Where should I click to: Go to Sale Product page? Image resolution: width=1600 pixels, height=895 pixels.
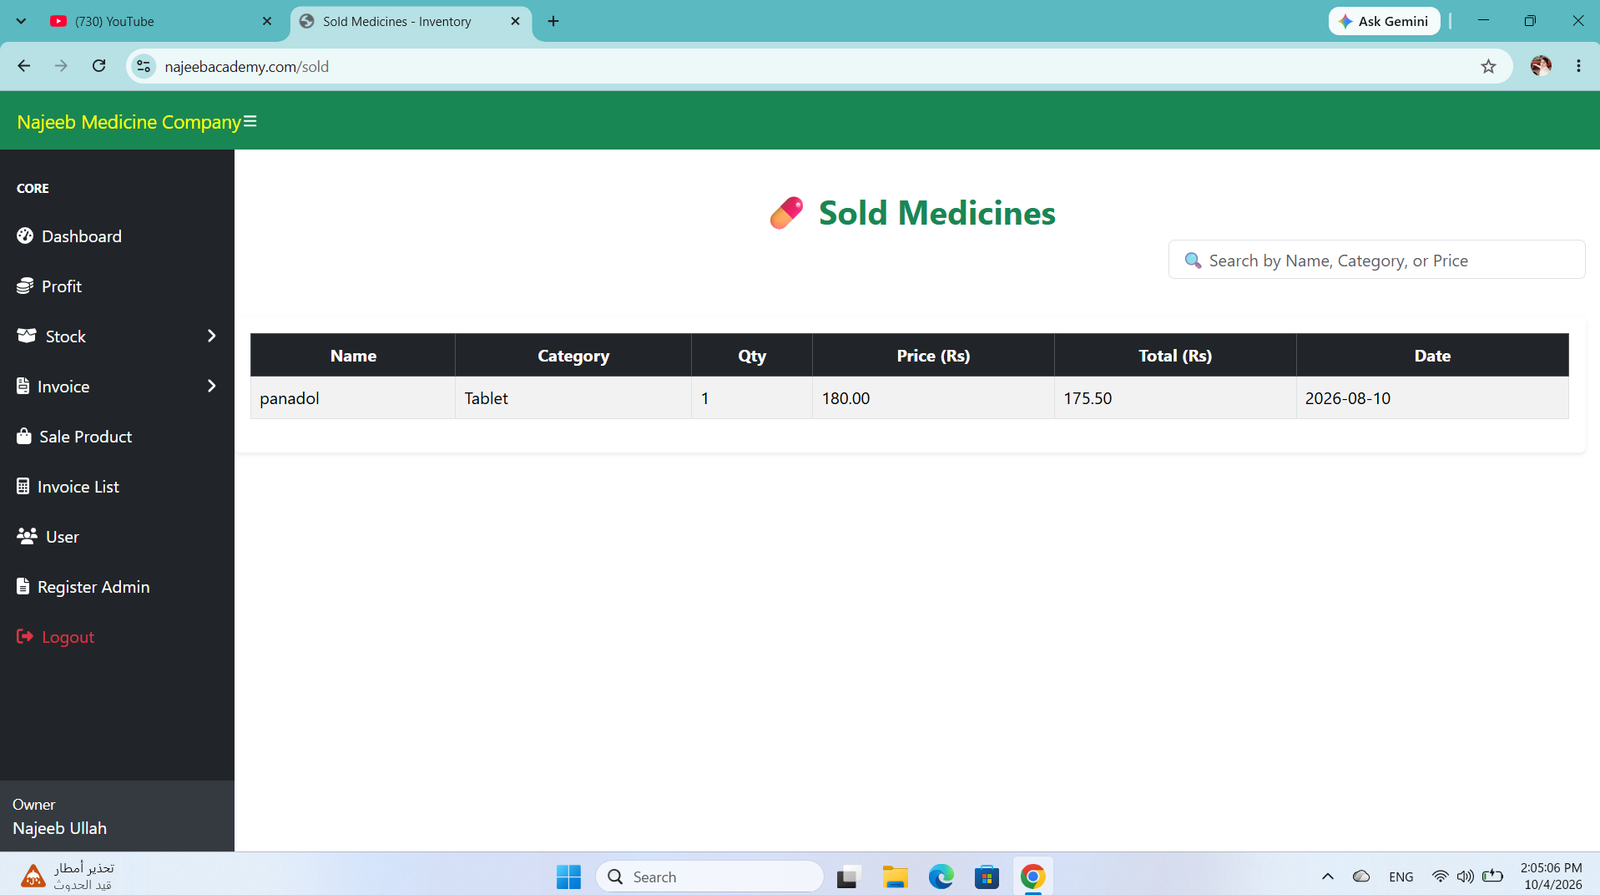point(74,436)
